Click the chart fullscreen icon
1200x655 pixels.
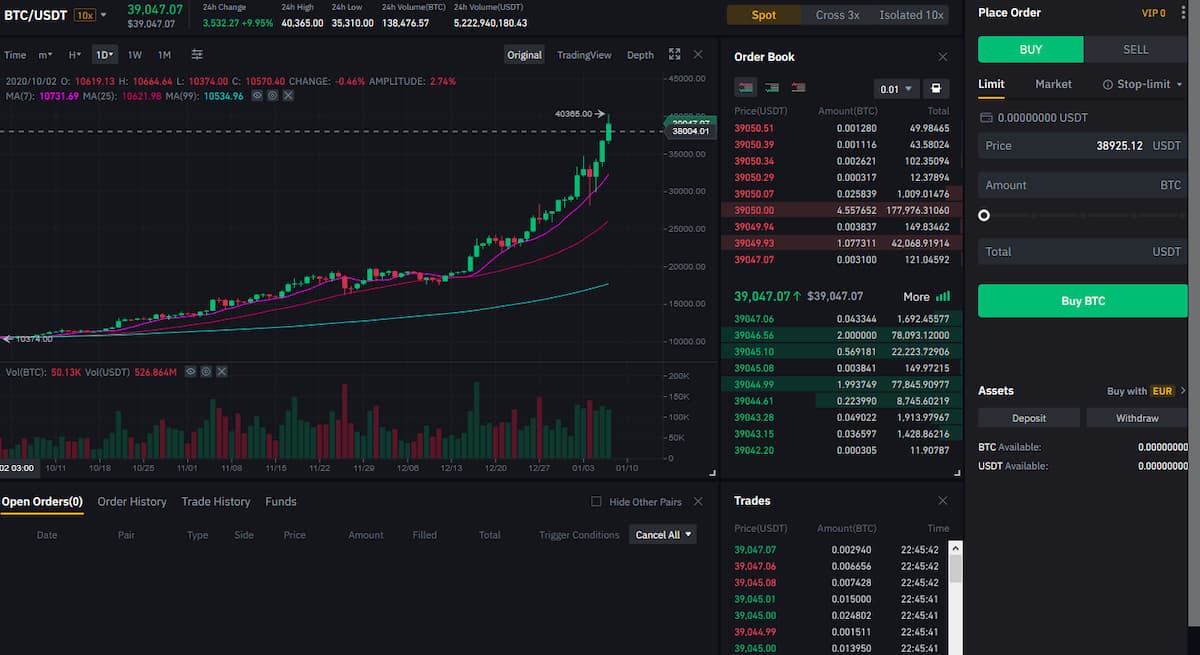pos(674,55)
